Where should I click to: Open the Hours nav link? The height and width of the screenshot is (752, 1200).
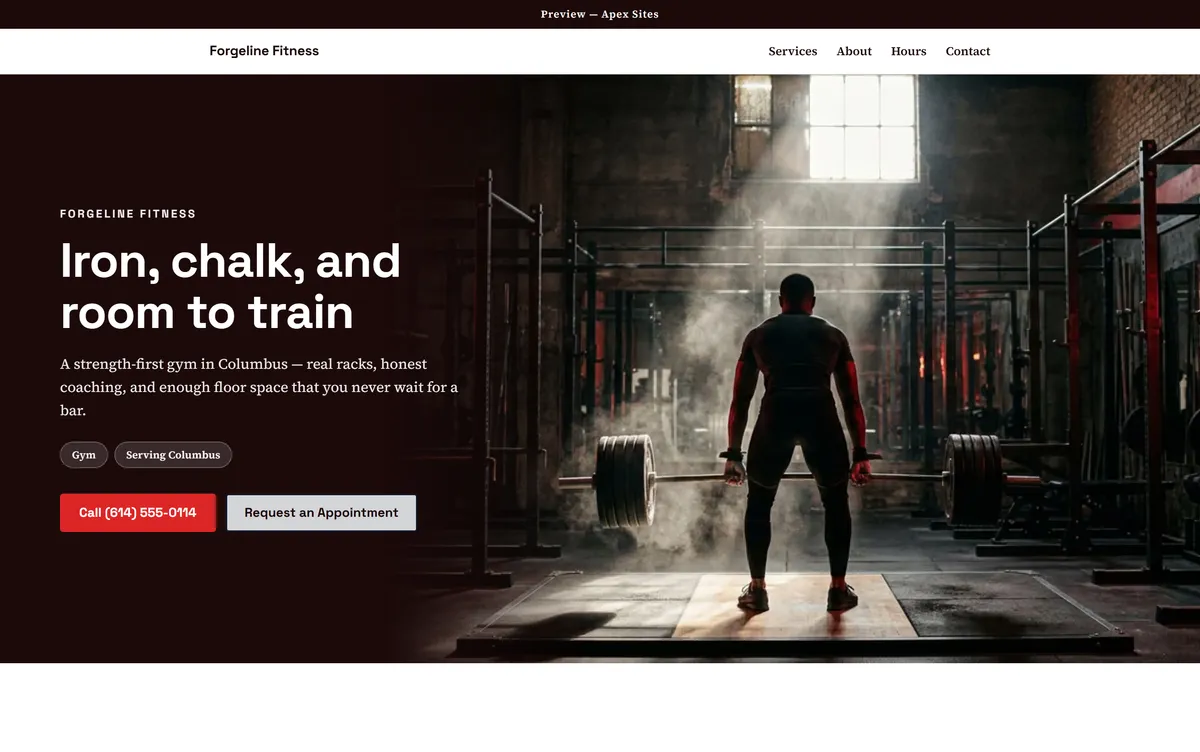908,51
